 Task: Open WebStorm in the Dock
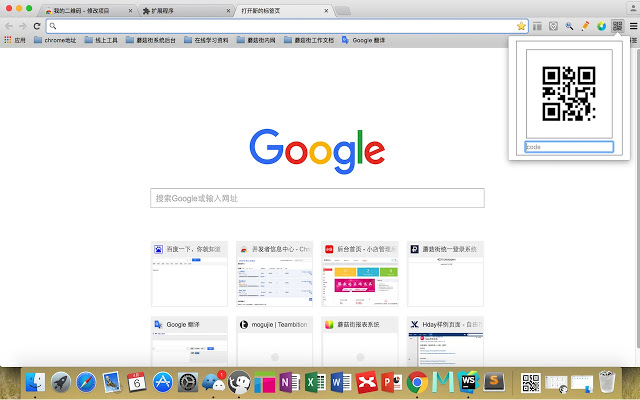468,382
